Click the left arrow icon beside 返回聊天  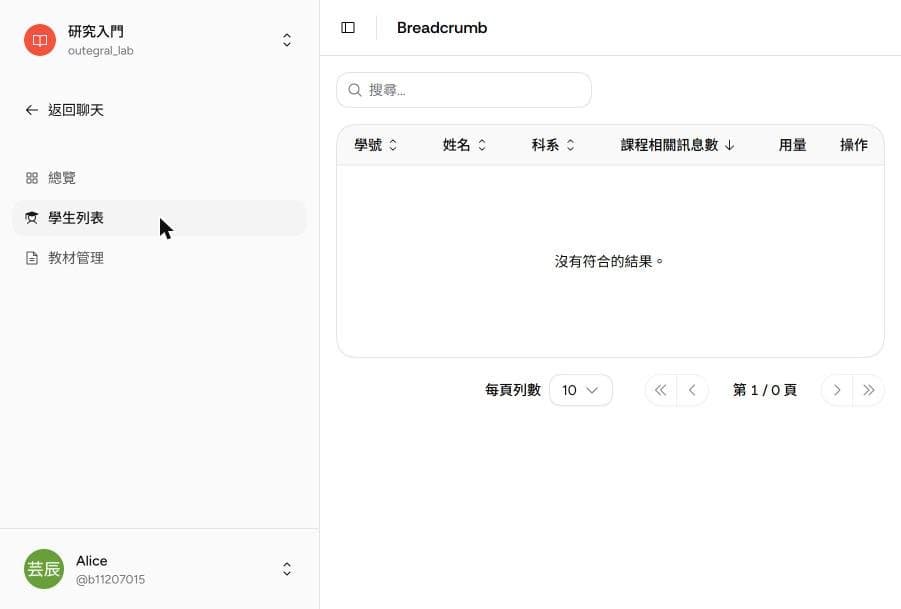(x=32, y=110)
